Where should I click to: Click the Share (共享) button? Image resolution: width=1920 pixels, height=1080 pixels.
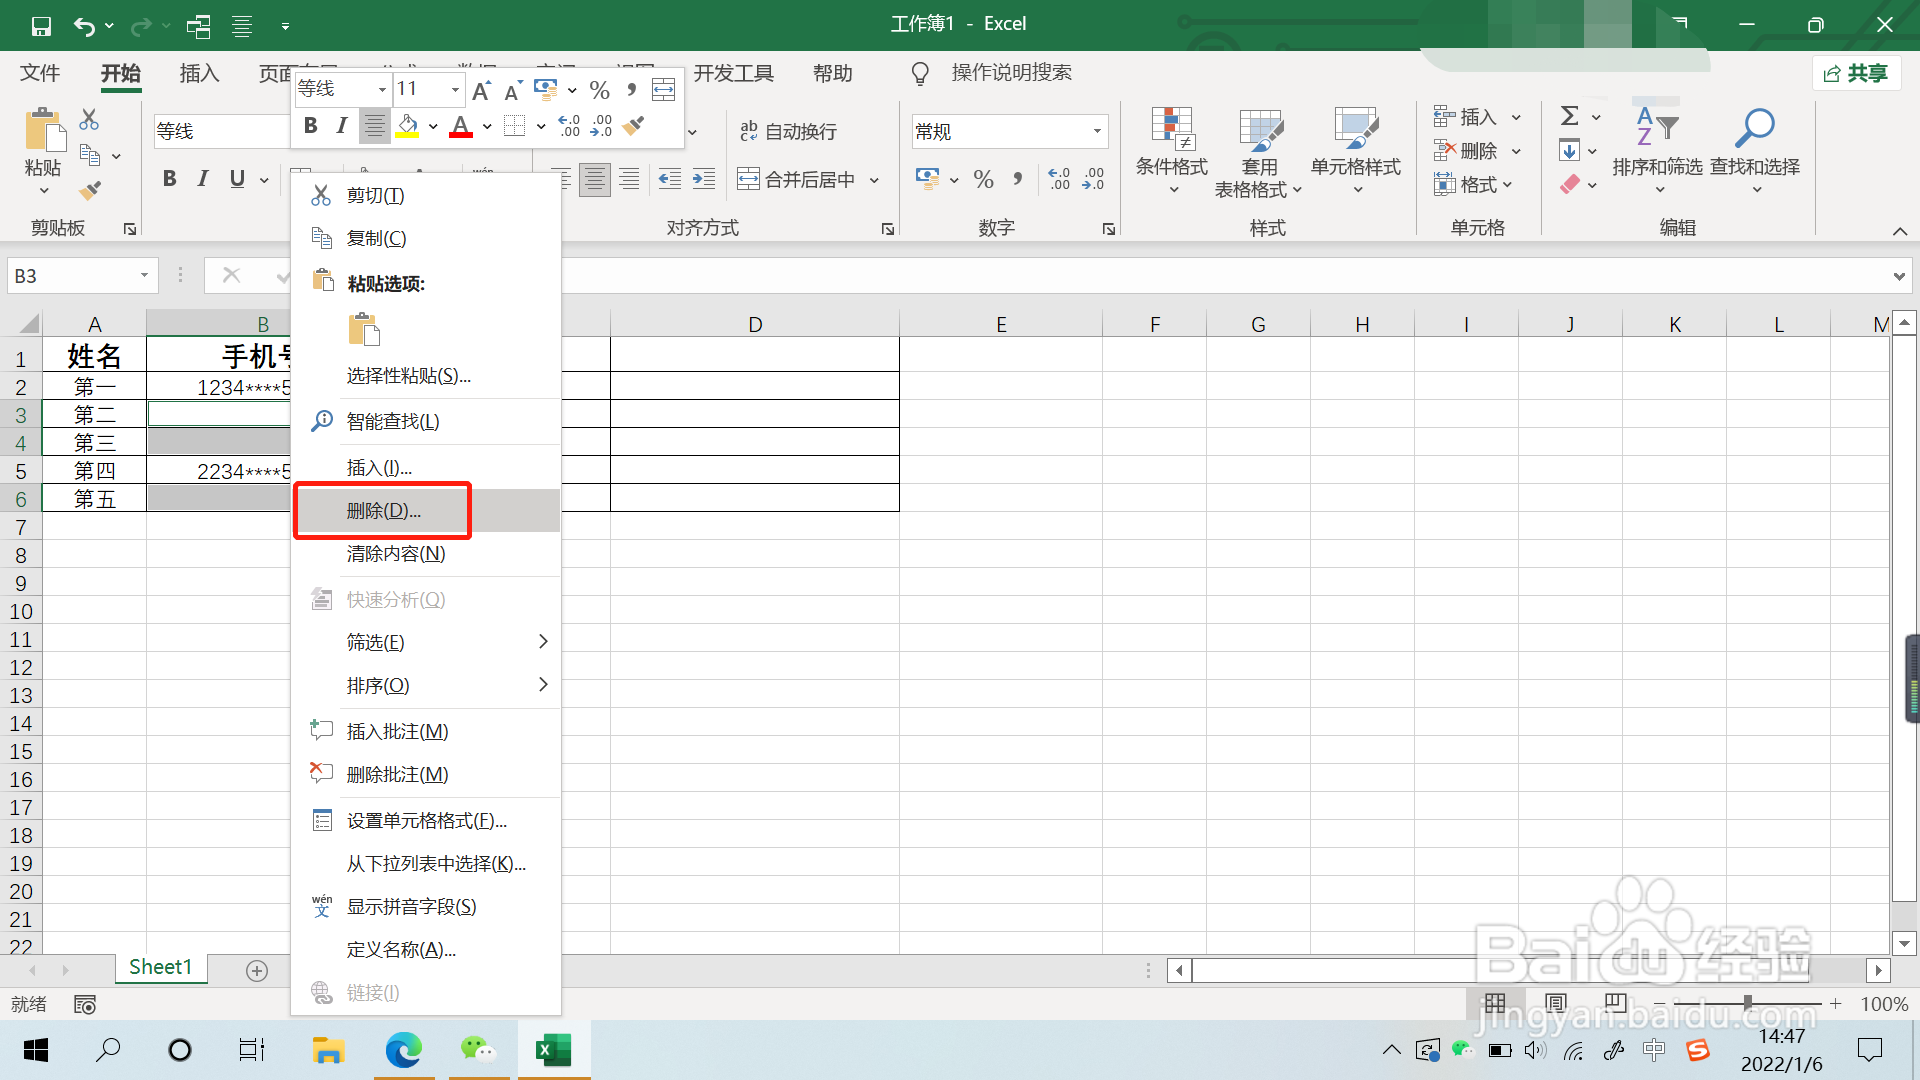coord(1856,73)
